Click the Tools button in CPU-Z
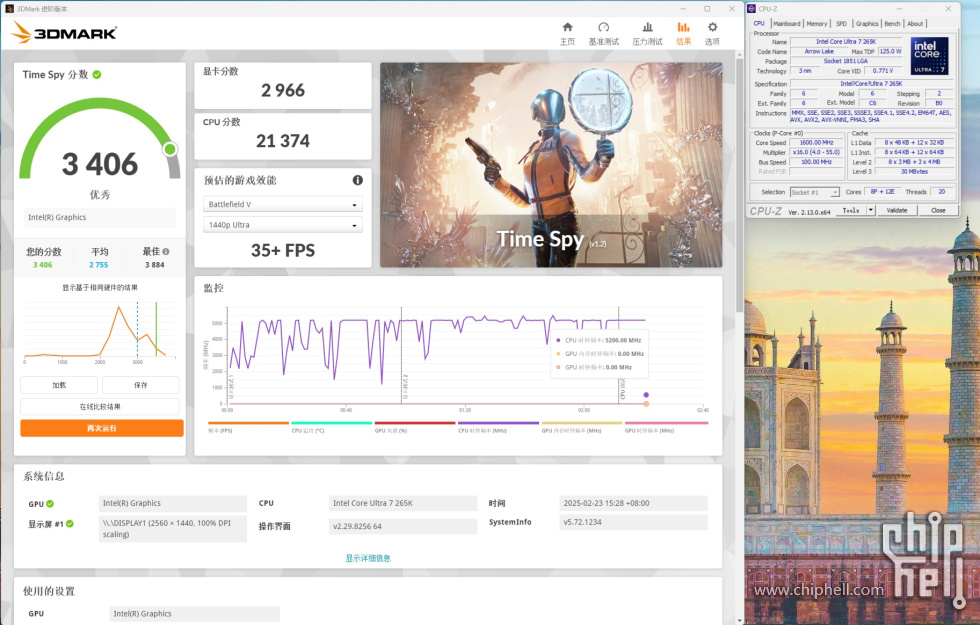 point(851,211)
